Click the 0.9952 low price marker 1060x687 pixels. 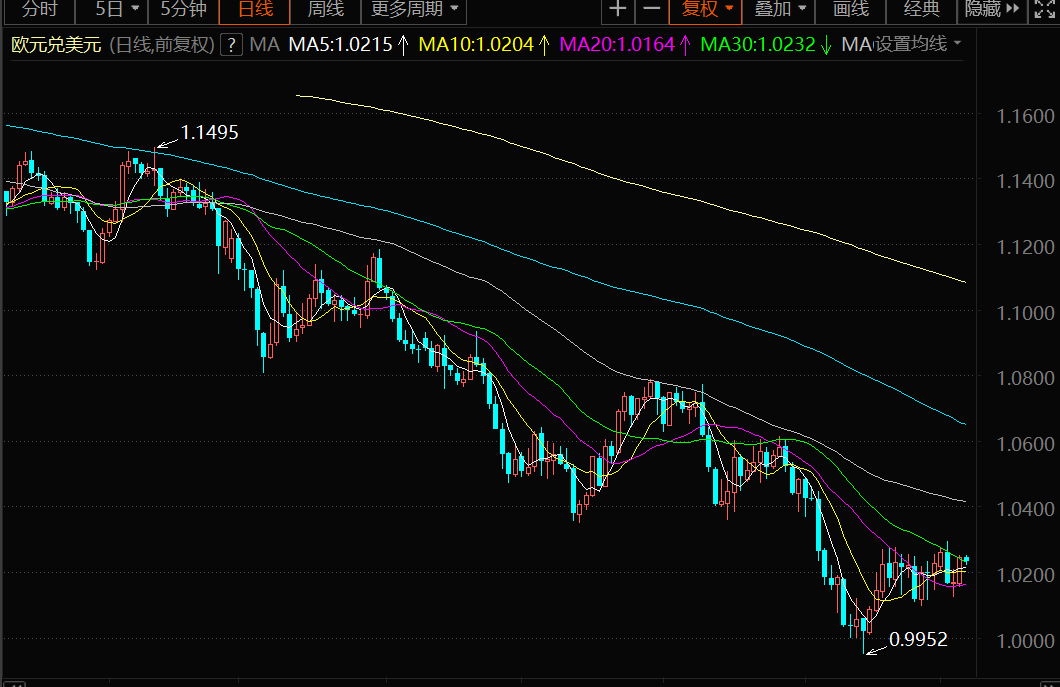click(917, 639)
